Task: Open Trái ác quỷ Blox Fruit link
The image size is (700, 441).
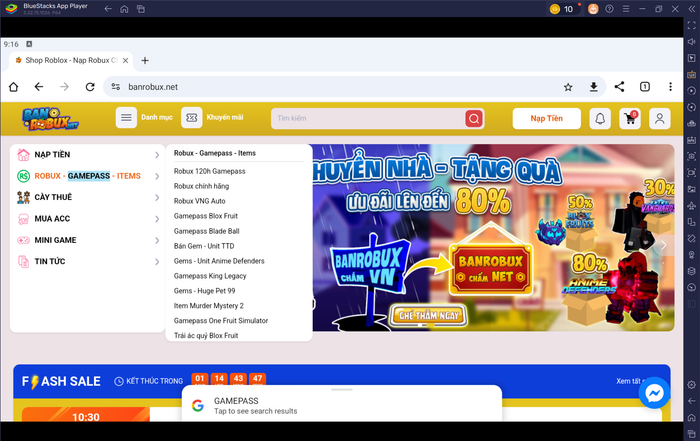Action: [206, 335]
